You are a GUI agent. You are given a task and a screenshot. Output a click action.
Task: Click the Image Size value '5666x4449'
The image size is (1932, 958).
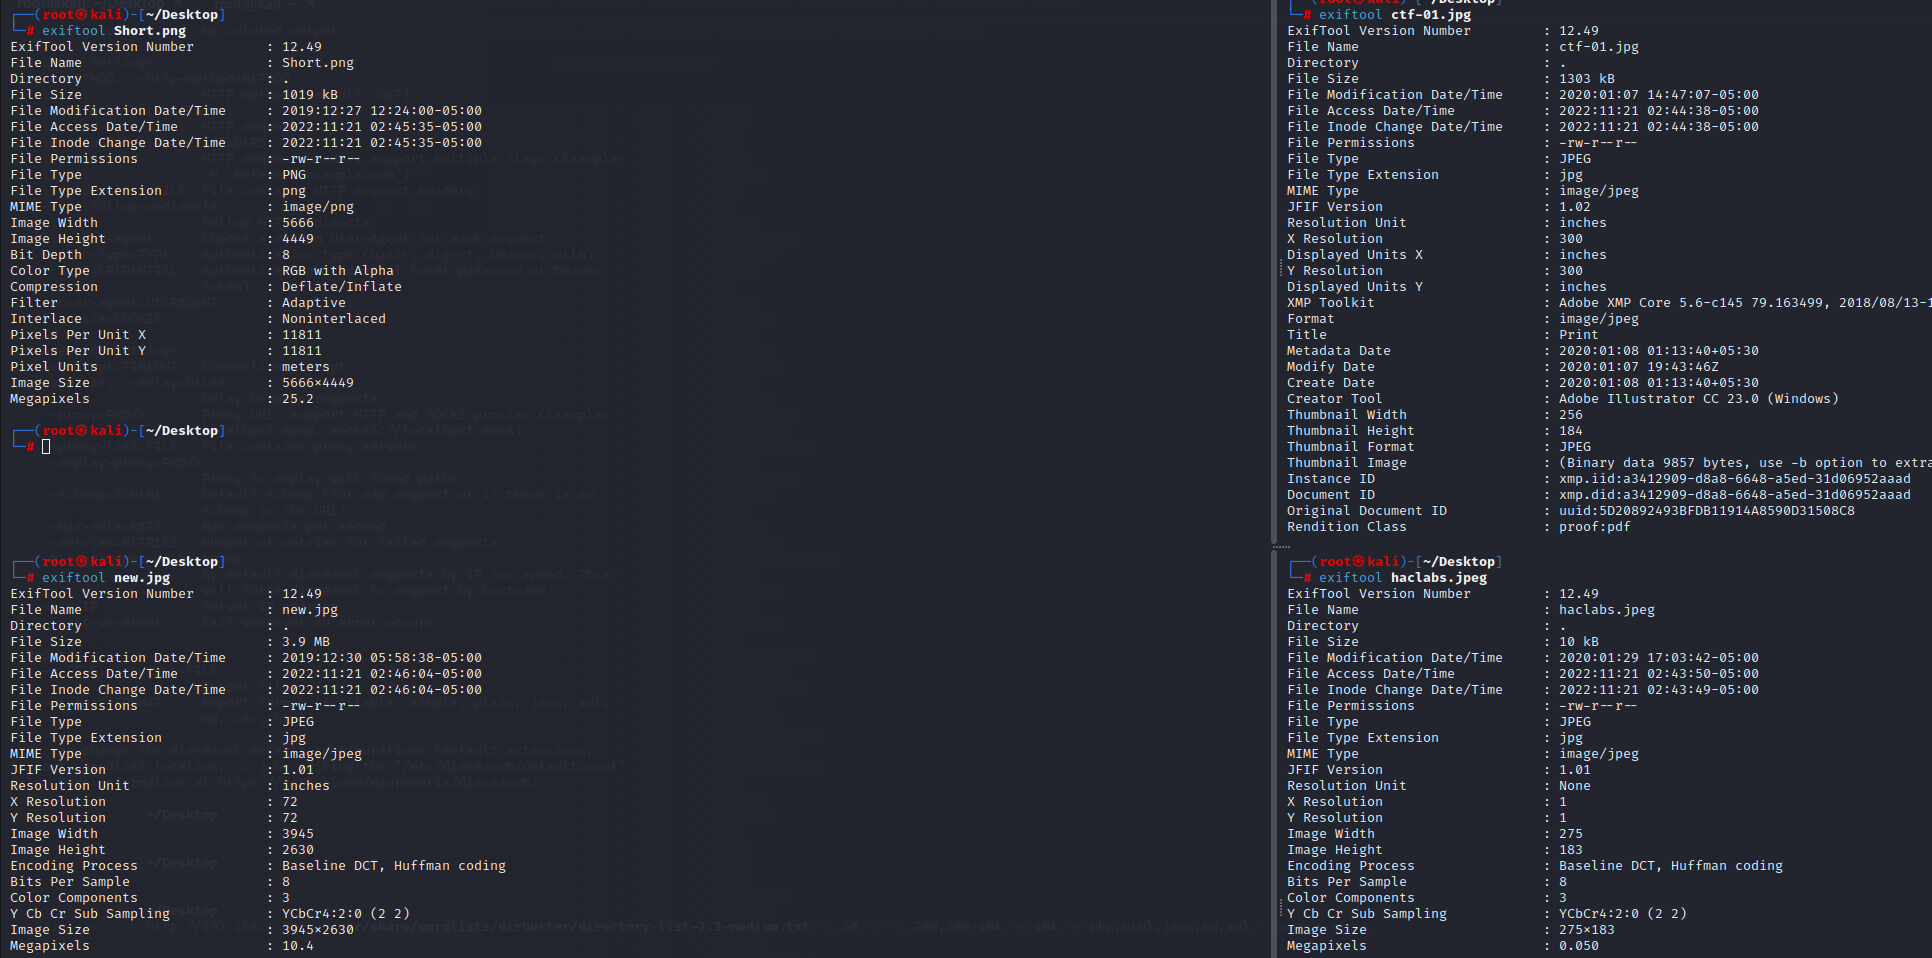318,383
